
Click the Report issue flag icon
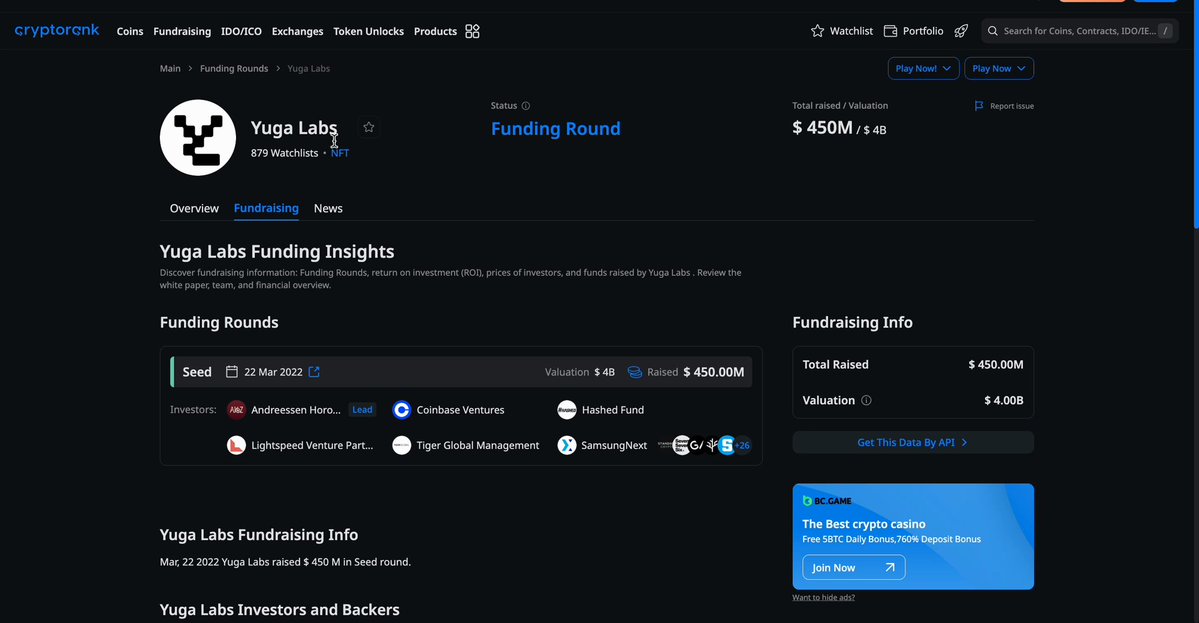tap(979, 106)
